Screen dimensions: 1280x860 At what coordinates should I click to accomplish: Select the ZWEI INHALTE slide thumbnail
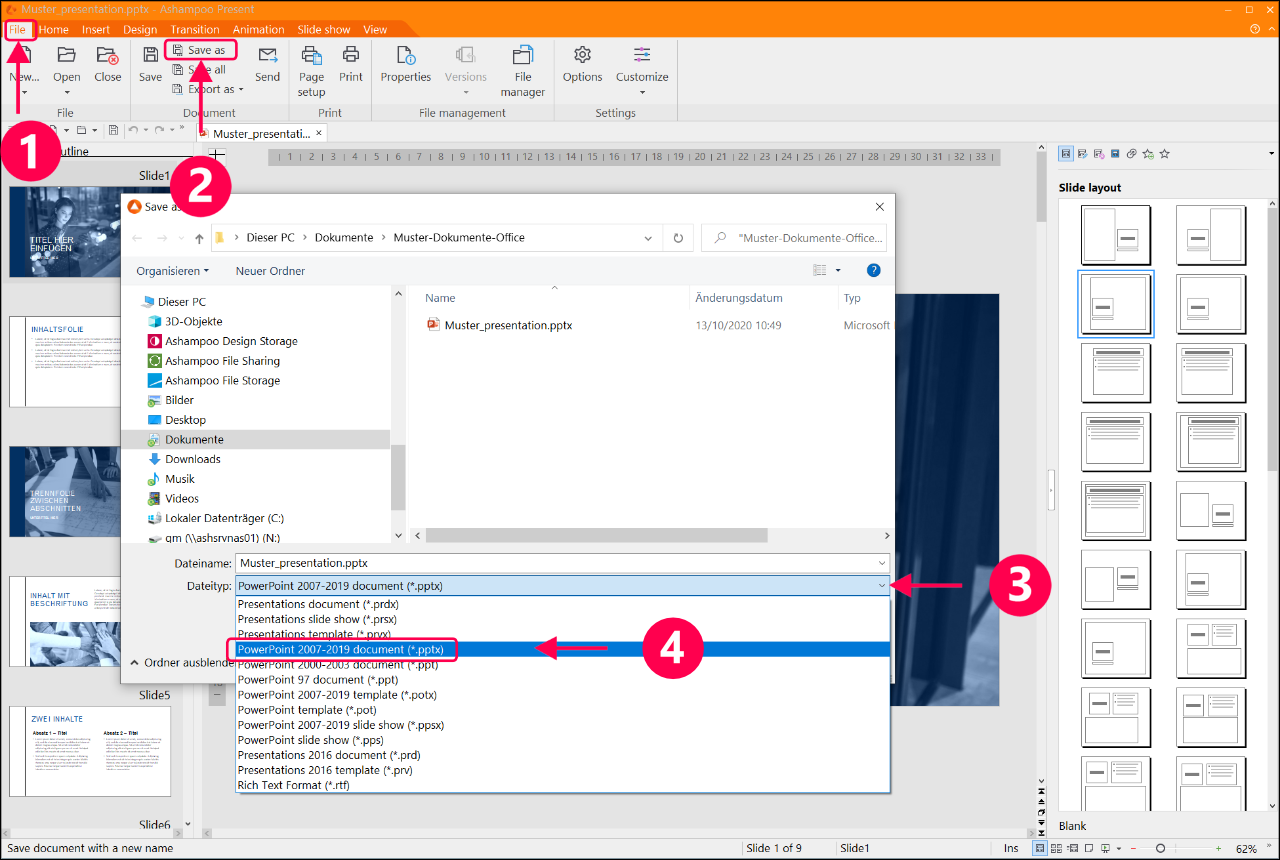coord(90,751)
